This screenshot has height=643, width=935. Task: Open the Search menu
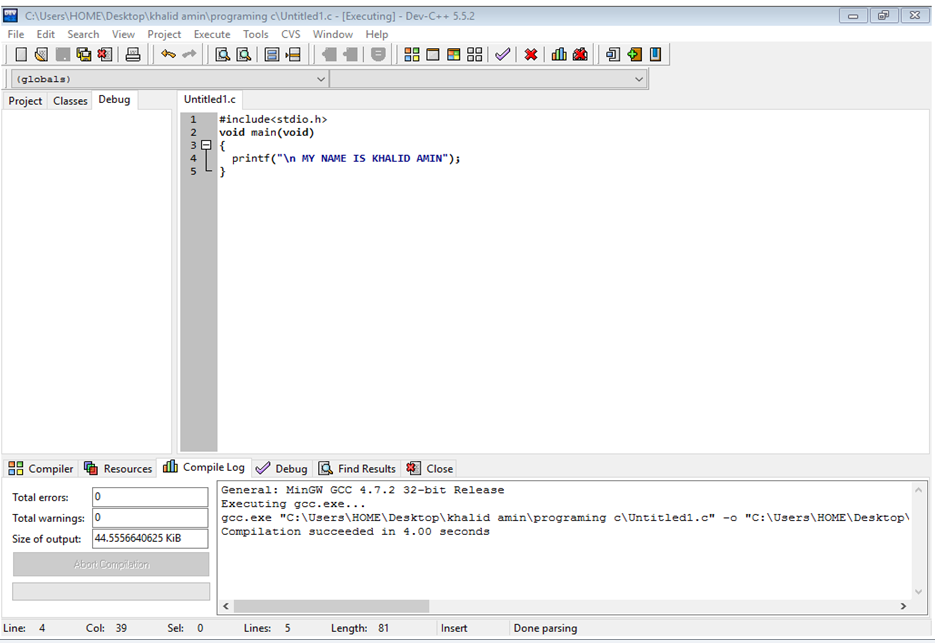coord(83,34)
